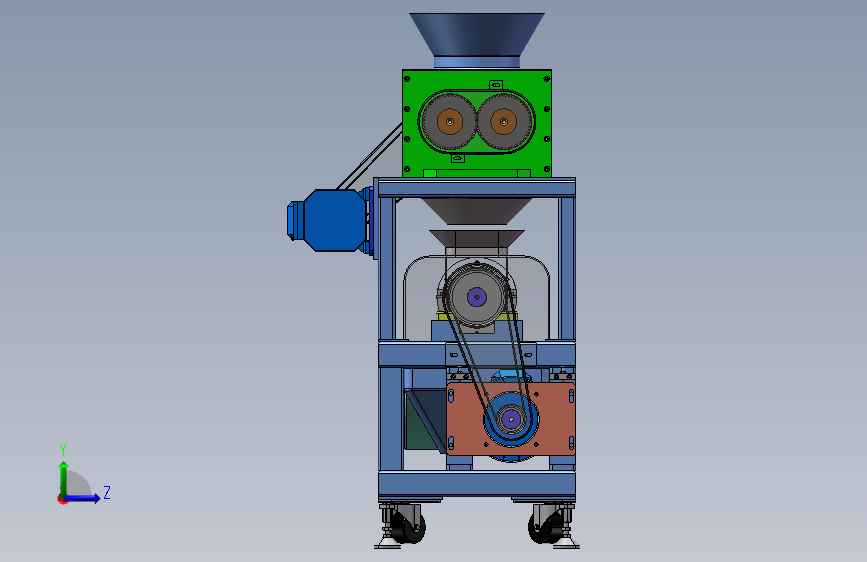
Task: Select the top frame crossbeam under green housing
Action: click(477, 188)
